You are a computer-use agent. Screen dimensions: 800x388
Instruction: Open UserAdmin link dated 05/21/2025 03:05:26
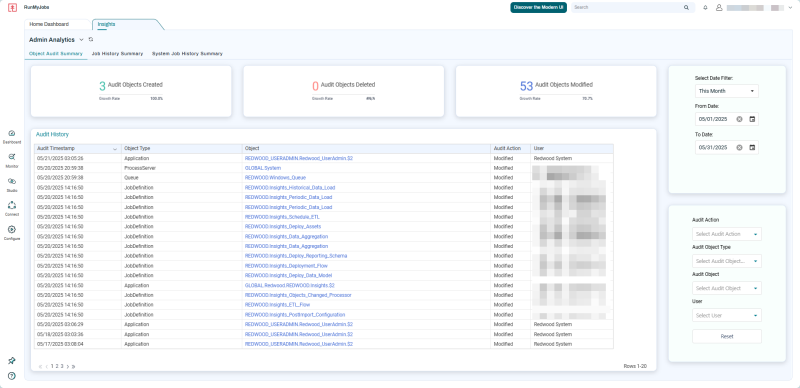[299, 158]
